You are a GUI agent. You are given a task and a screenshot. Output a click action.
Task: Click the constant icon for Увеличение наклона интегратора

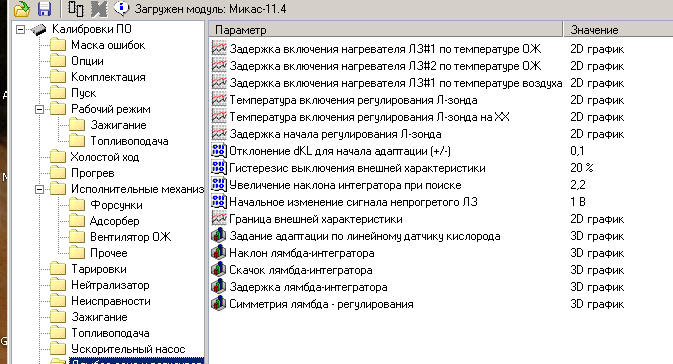click(x=219, y=185)
